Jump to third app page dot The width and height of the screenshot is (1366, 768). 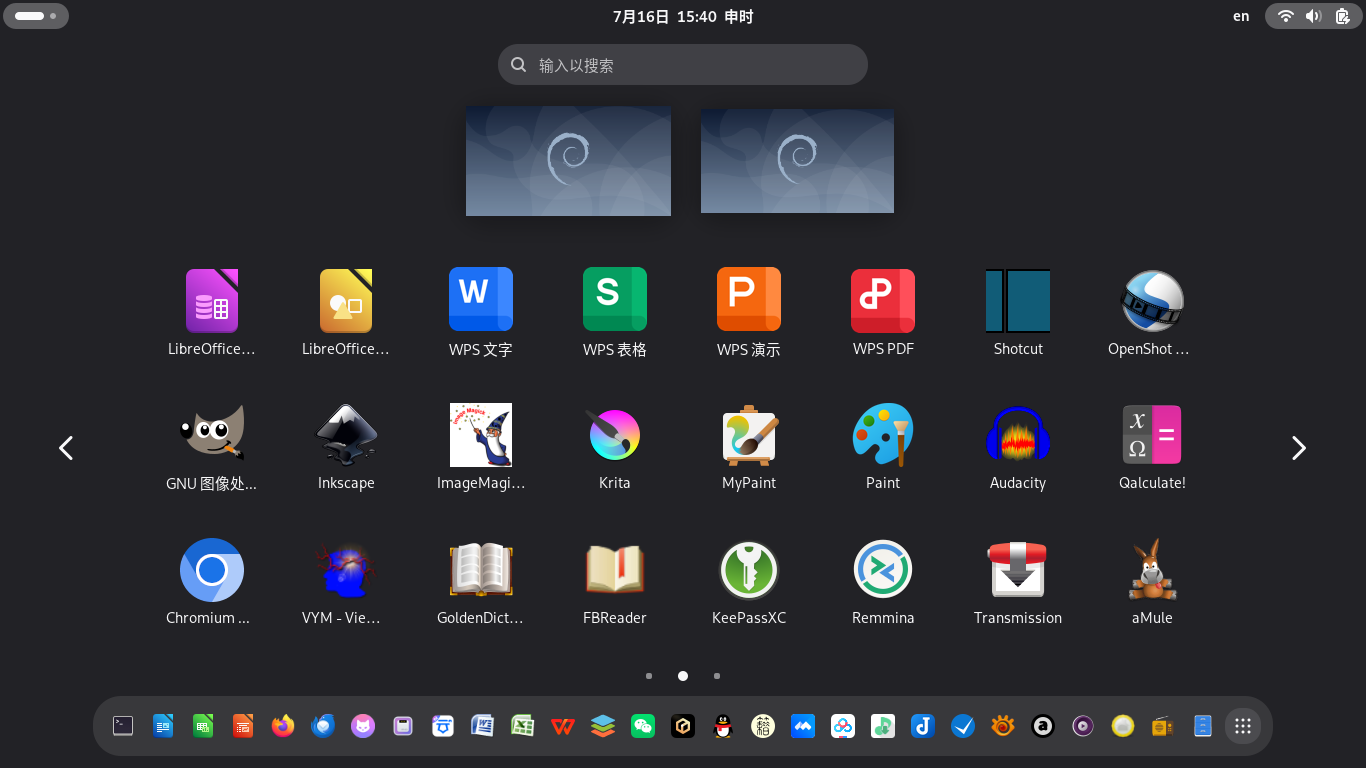tap(717, 676)
